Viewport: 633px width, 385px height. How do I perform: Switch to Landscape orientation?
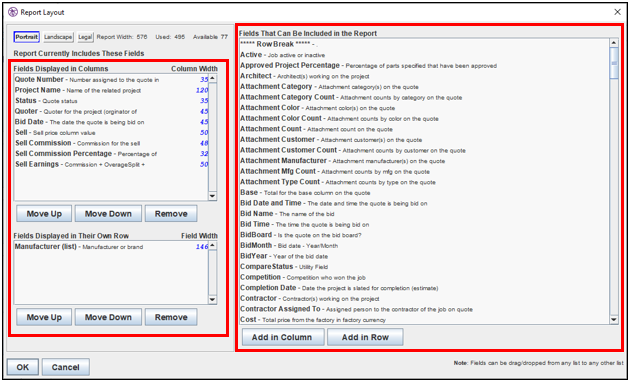click(58, 37)
